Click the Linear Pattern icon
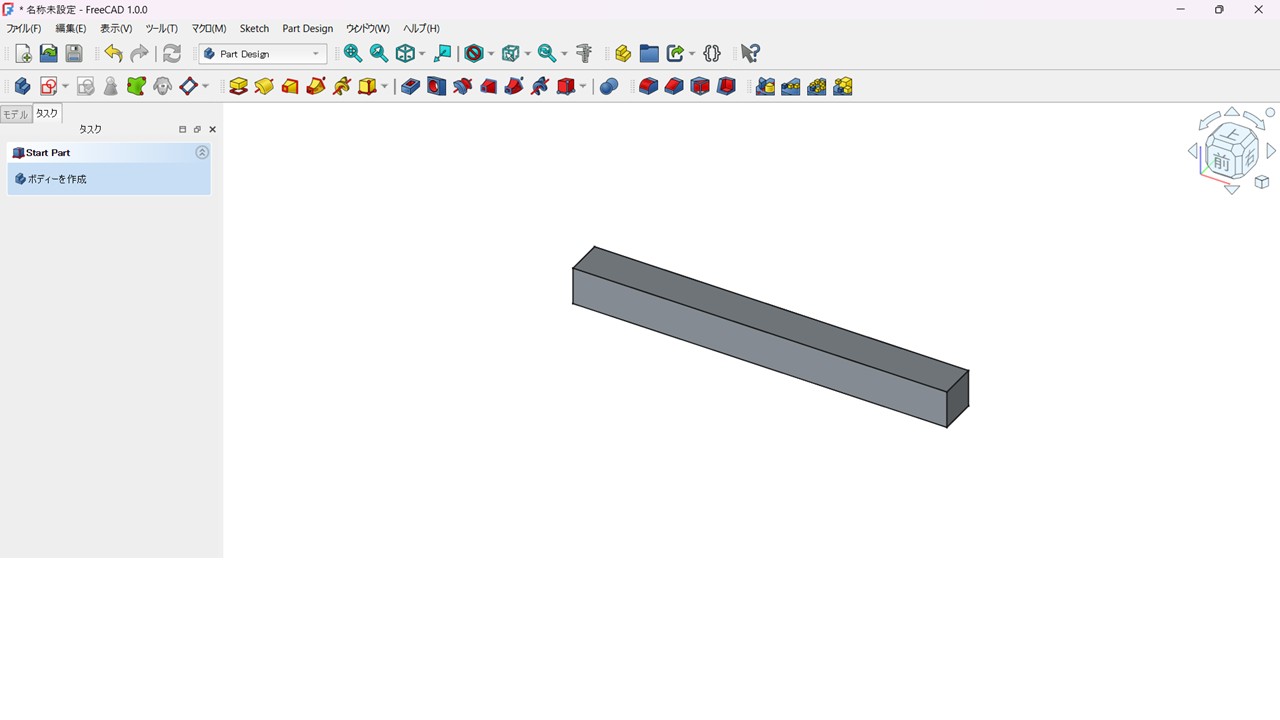This screenshot has height=720, width=1280. [x=791, y=87]
